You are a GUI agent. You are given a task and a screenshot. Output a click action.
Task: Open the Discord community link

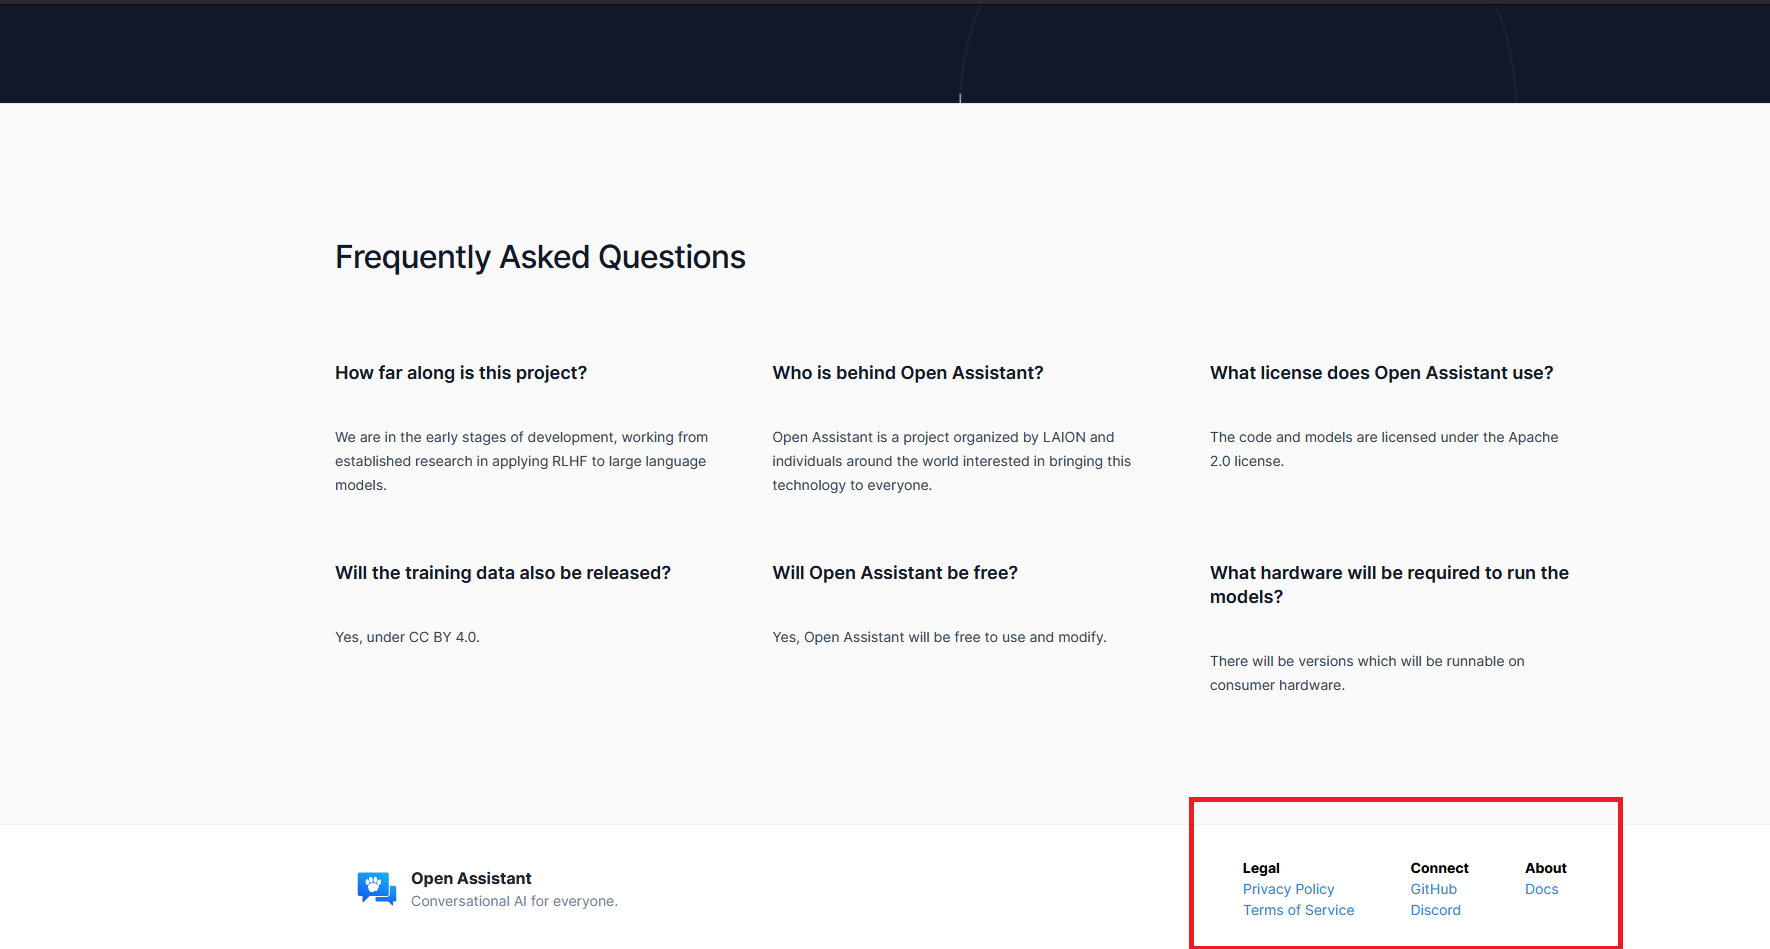click(x=1435, y=910)
